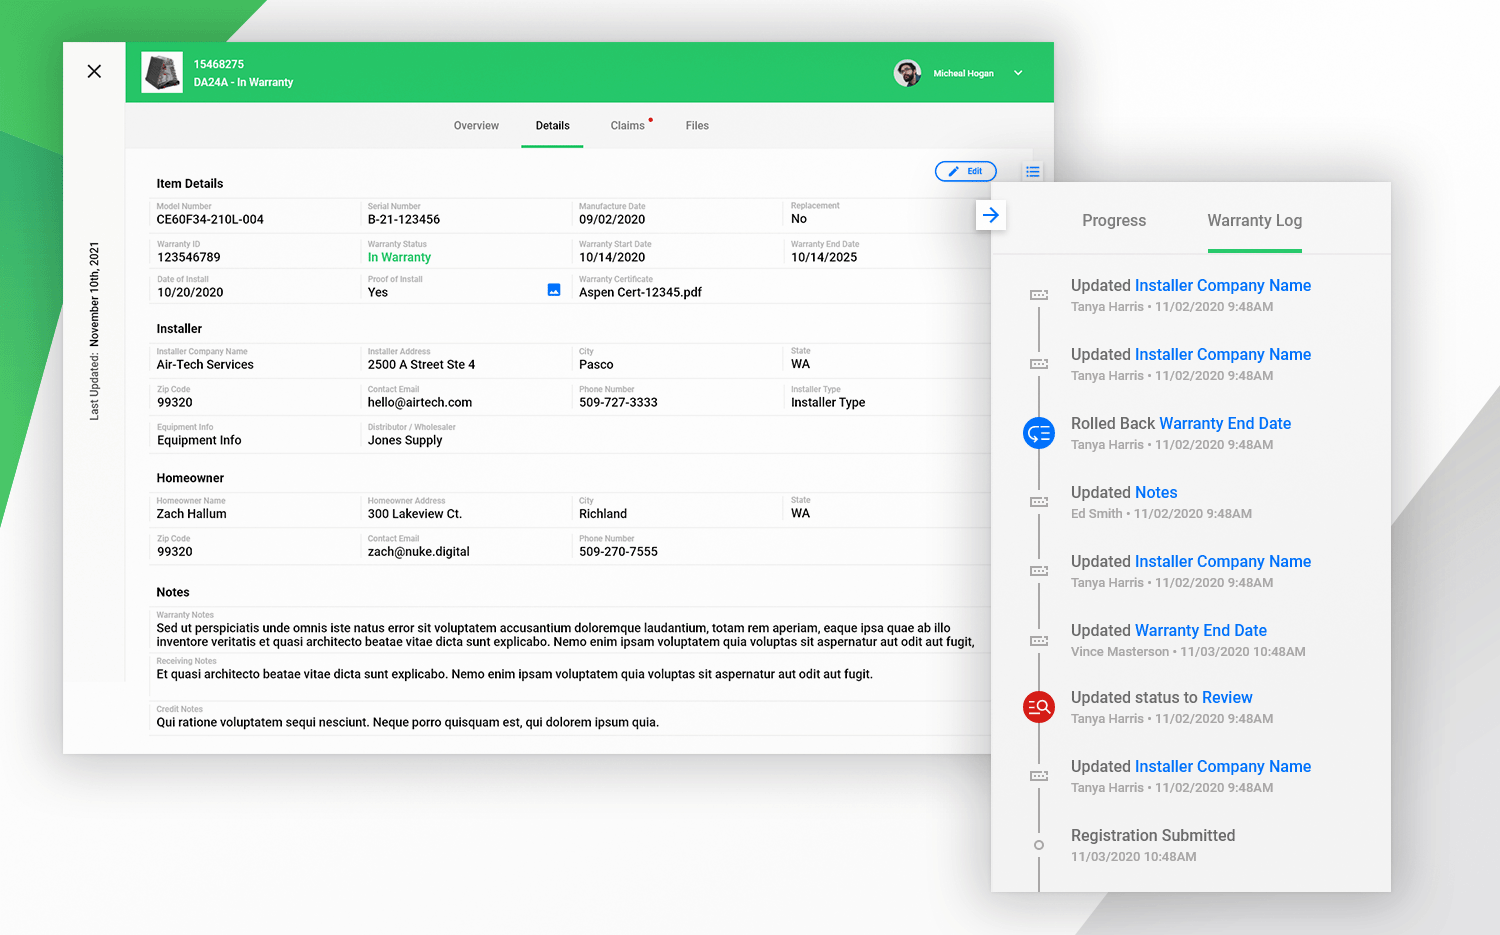1500x935 pixels.
Task: Click the Review status link
Action: coord(1227,698)
